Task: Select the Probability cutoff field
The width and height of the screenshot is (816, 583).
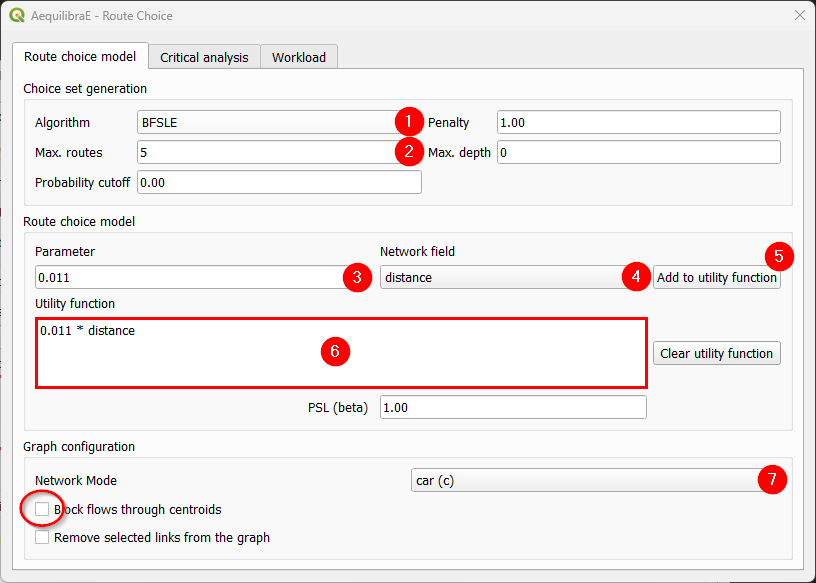Action: click(278, 182)
